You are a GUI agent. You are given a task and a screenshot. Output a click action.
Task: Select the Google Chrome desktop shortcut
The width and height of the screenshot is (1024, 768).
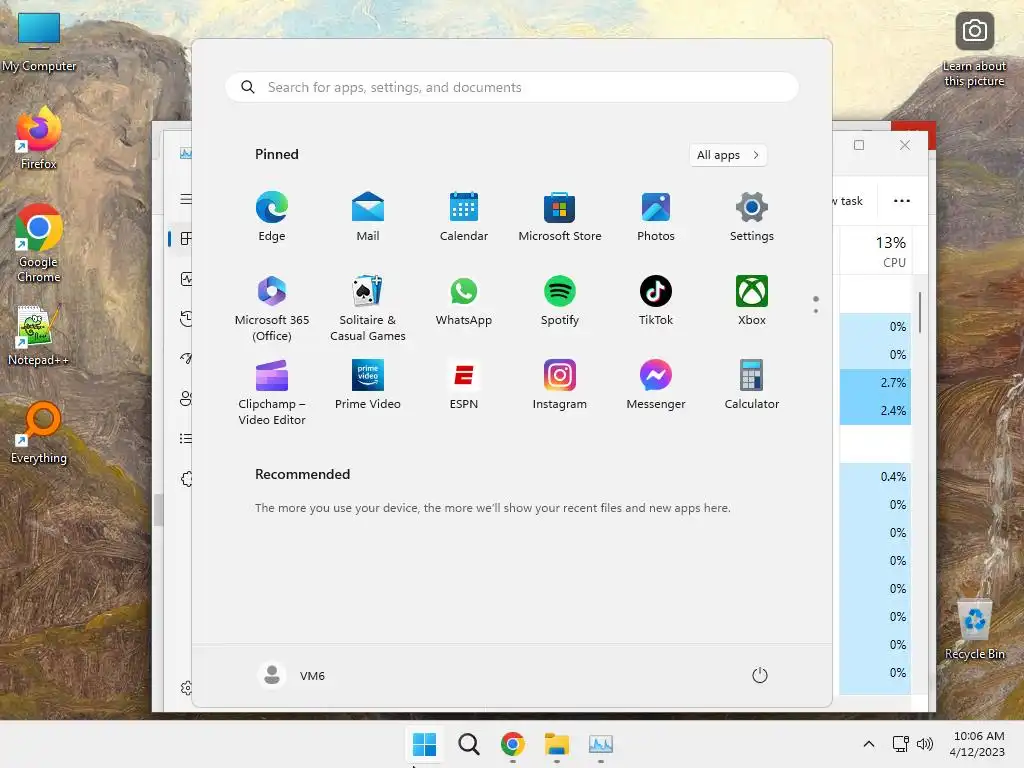pyautogui.click(x=39, y=243)
